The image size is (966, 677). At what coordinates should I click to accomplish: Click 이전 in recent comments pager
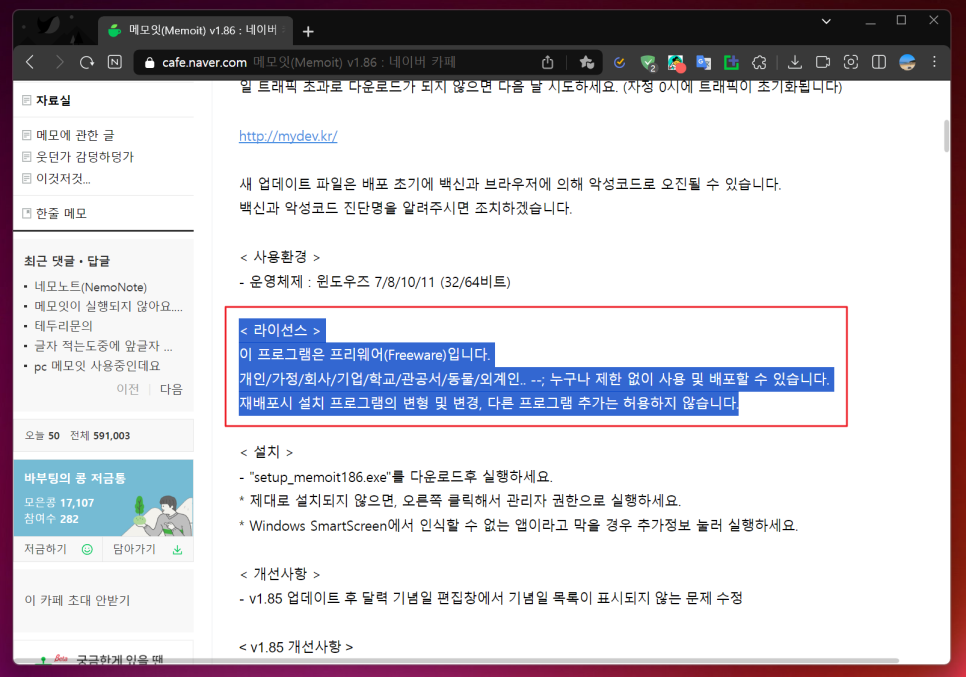tap(128, 389)
